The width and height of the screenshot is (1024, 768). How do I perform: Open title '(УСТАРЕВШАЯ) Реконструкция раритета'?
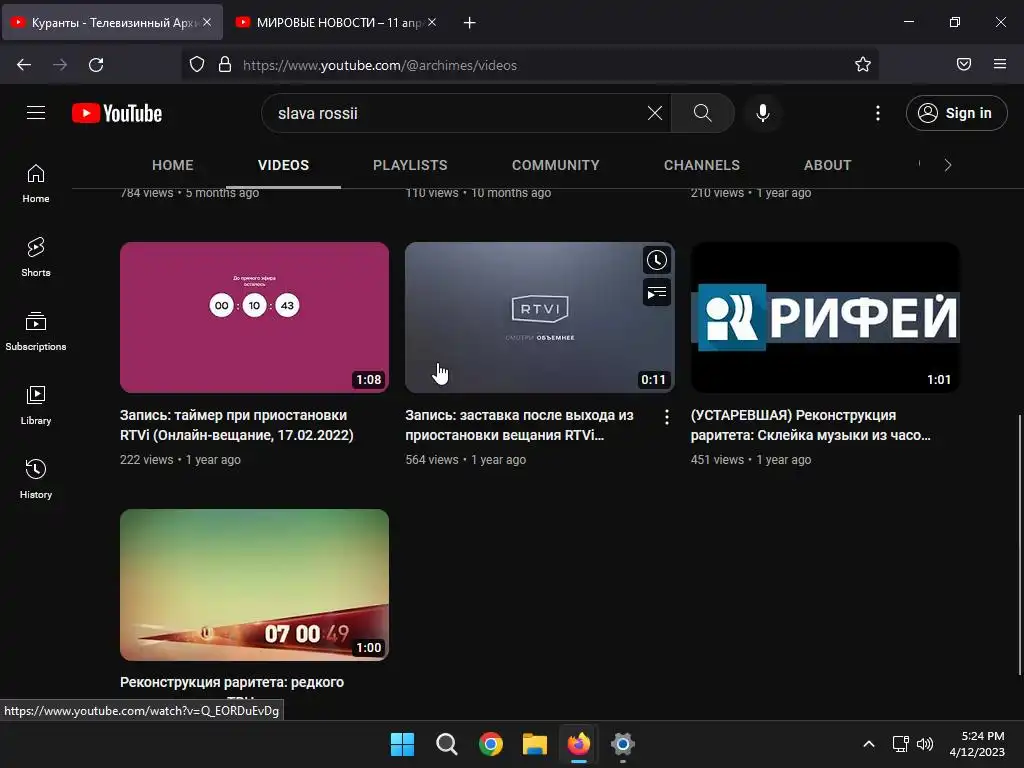810,425
